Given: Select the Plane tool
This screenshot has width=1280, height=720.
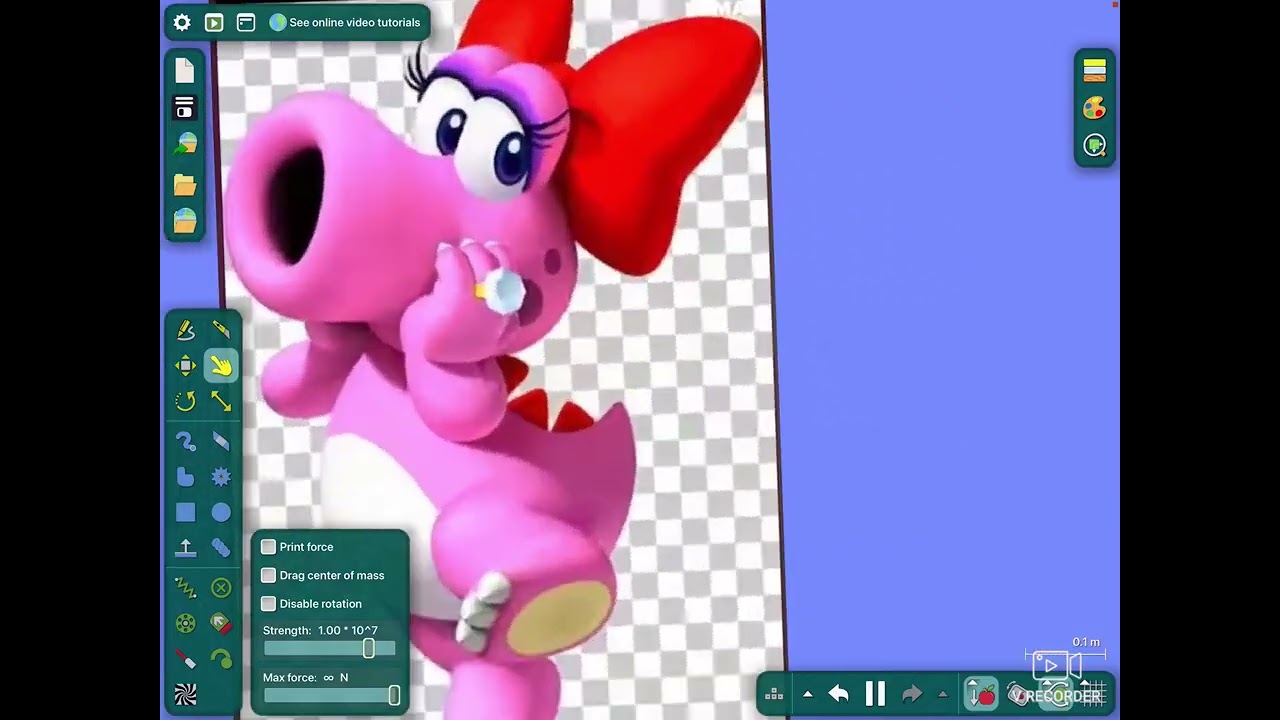Looking at the screenshot, I should 185,548.
